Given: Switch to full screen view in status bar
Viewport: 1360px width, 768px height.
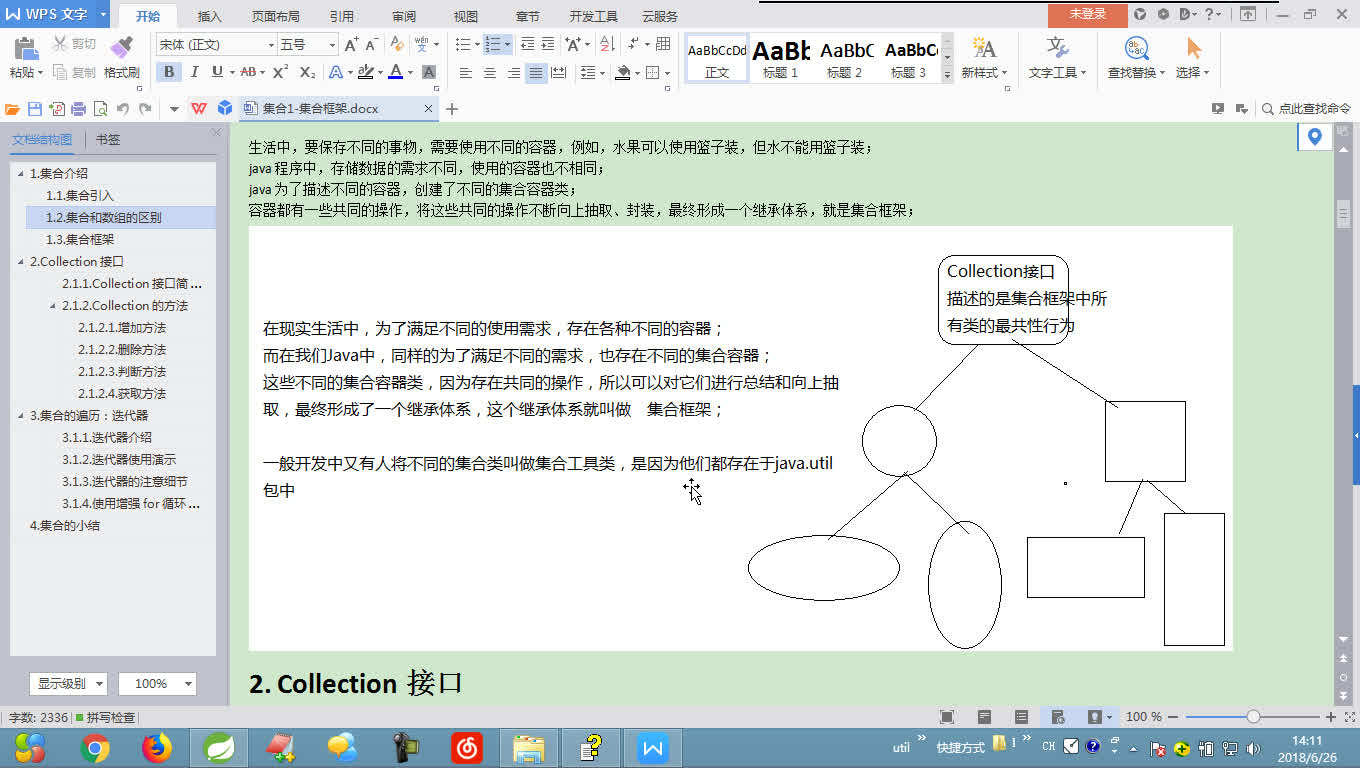Looking at the screenshot, I should coord(947,717).
